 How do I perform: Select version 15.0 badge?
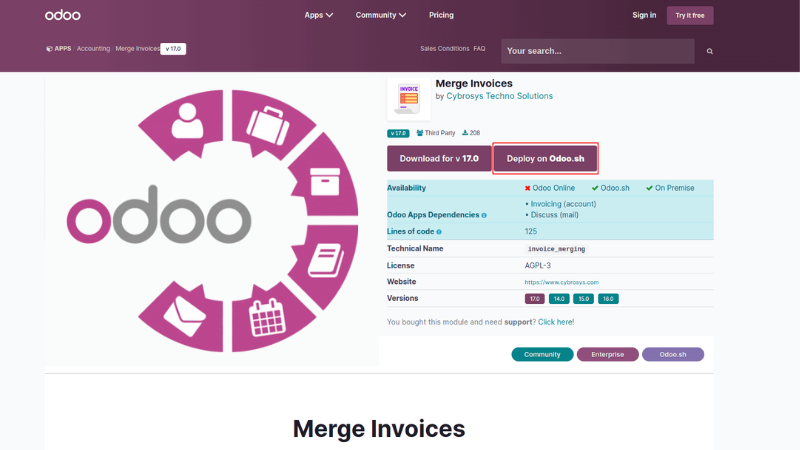tap(583, 298)
